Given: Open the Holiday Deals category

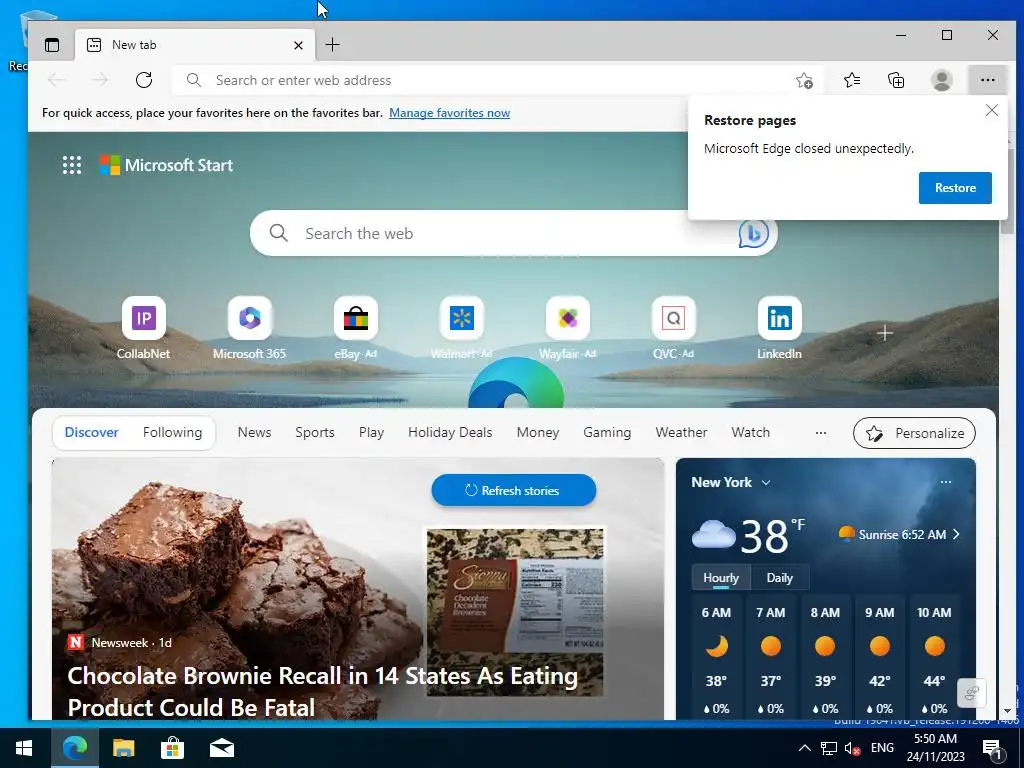Looking at the screenshot, I should coord(450,432).
